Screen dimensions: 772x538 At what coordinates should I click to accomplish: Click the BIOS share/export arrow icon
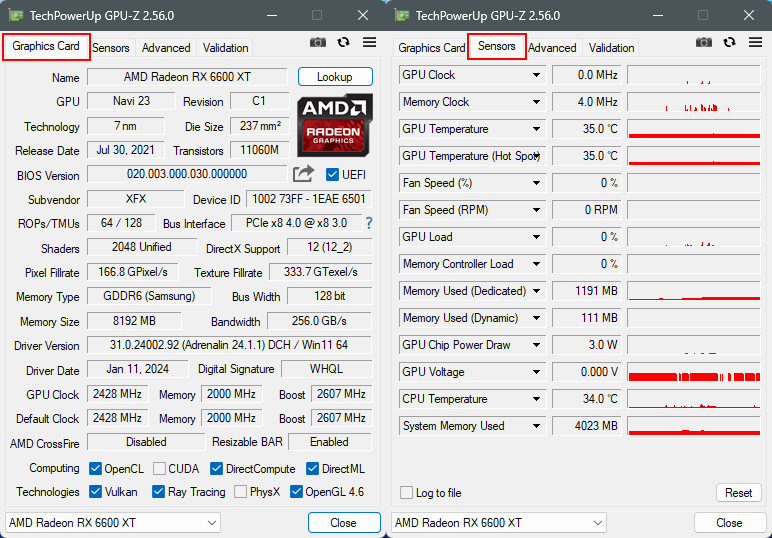tap(303, 173)
